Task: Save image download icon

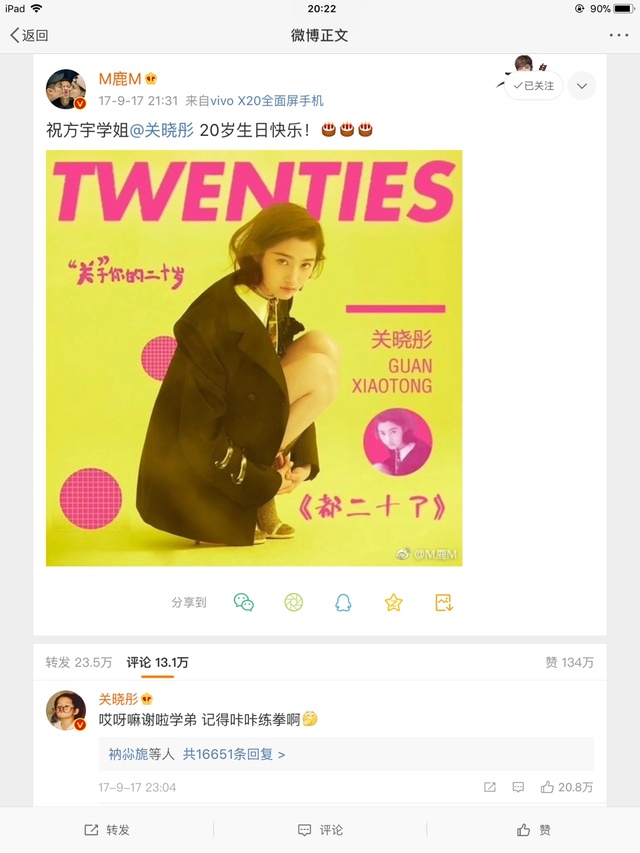Action: click(x=444, y=602)
